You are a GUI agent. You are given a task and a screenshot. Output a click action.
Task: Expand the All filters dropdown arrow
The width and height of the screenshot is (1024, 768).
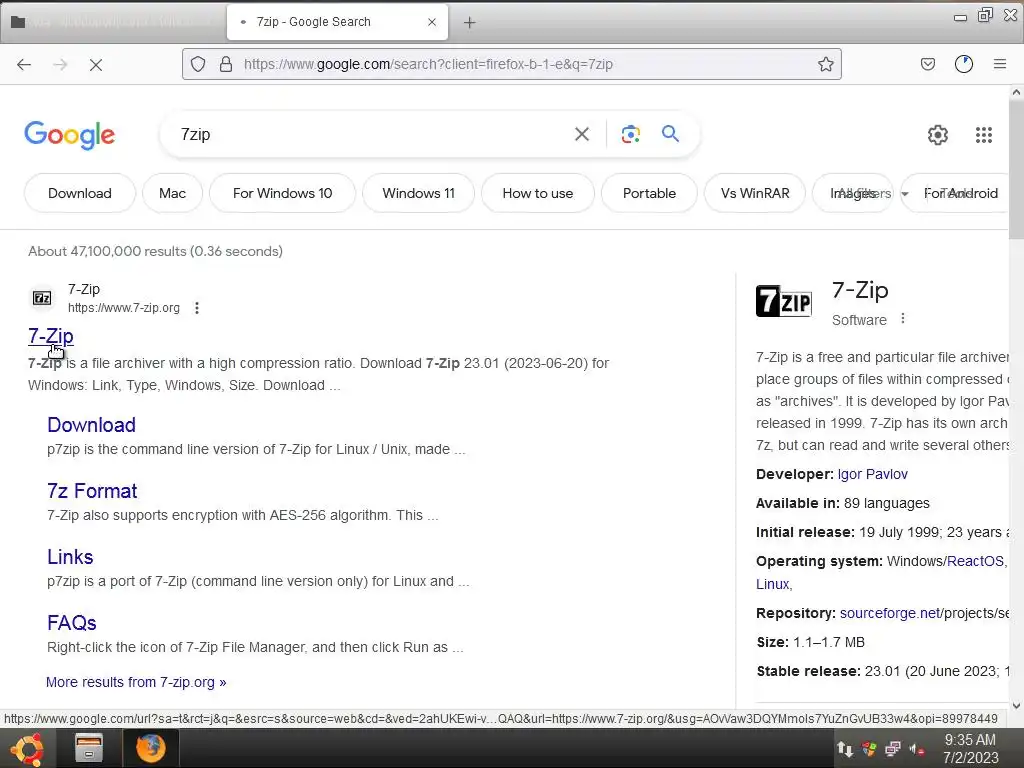(x=905, y=194)
